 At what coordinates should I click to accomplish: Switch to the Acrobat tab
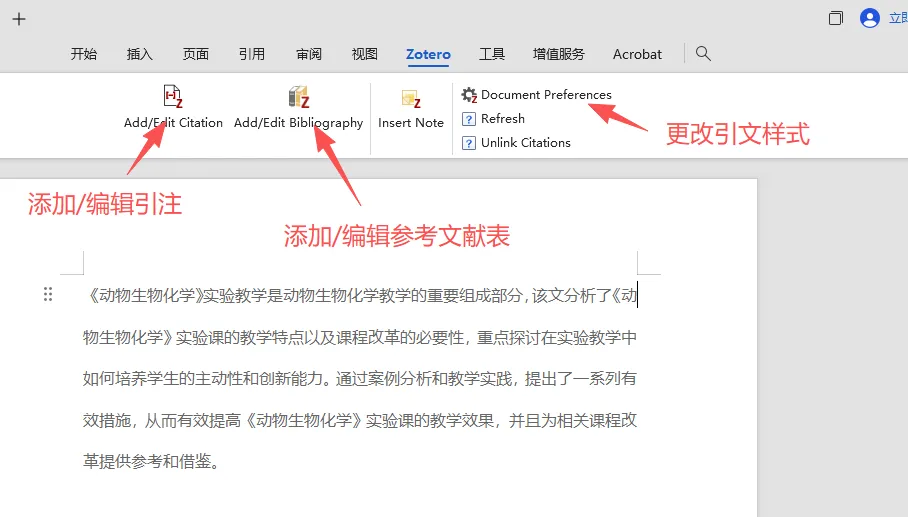click(637, 54)
